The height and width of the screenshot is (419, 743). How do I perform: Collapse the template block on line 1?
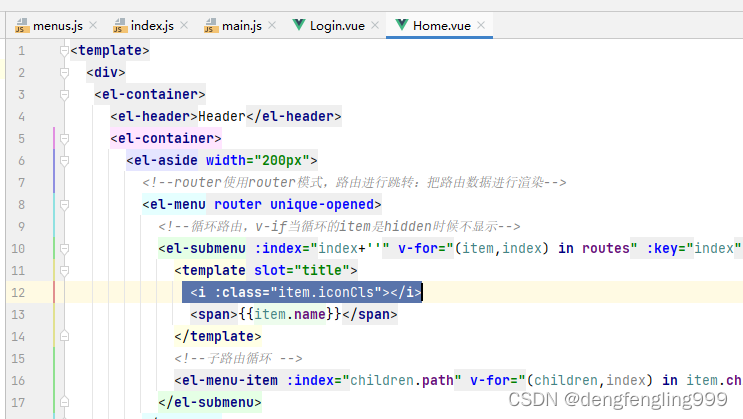pos(64,51)
